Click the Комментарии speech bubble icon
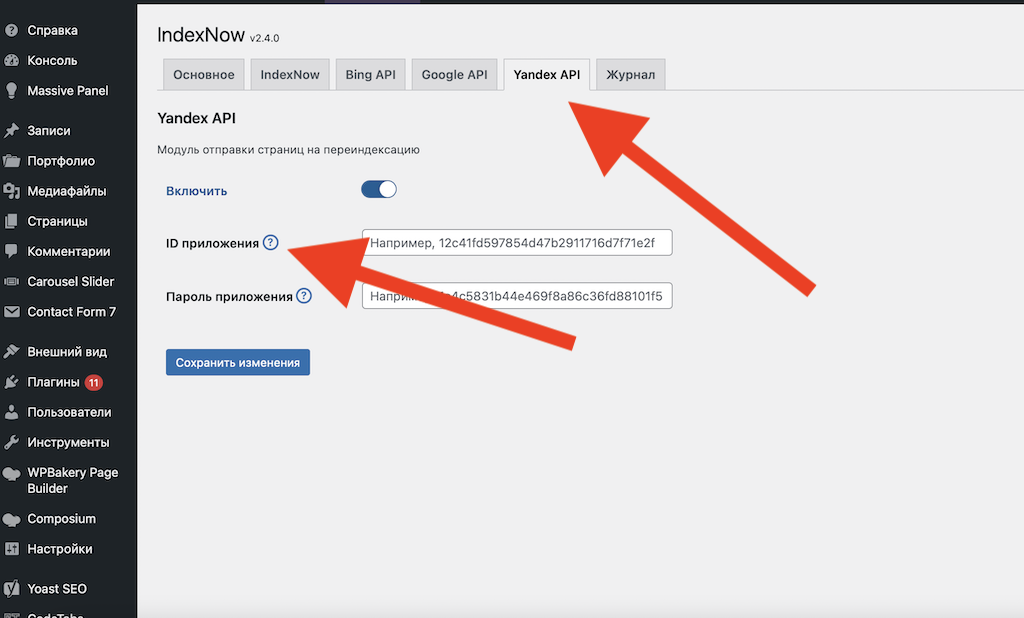Viewport: 1024px width, 618px height. click(x=11, y=252)
